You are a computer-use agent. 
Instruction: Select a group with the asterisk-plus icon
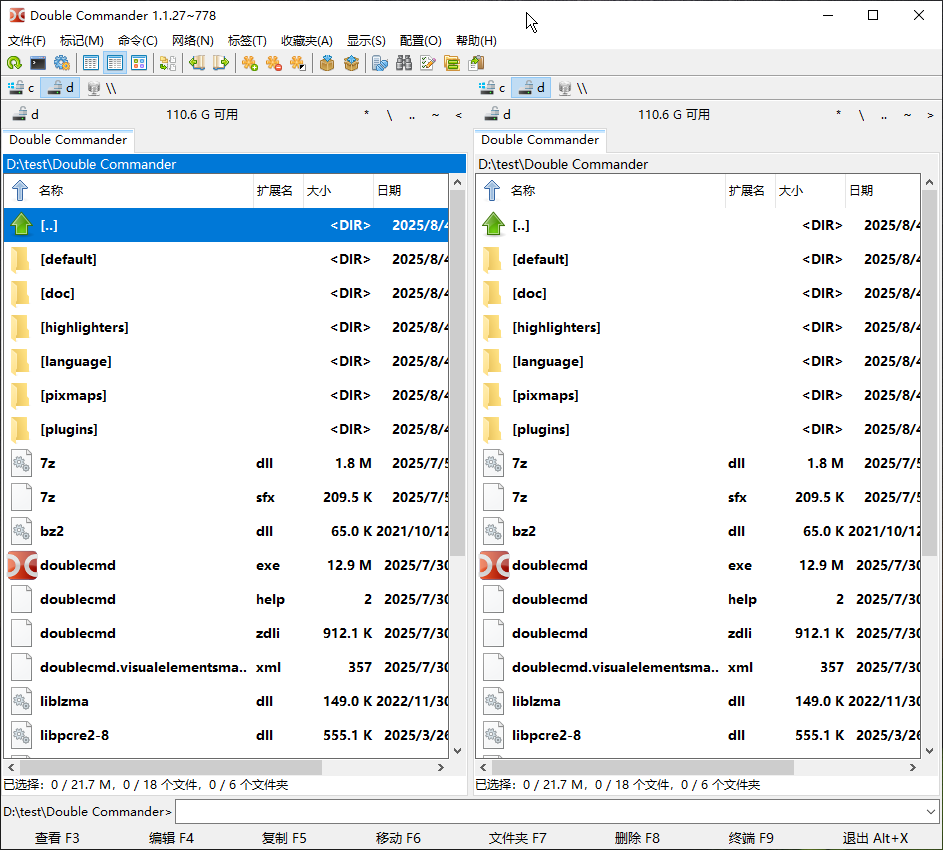250,63
